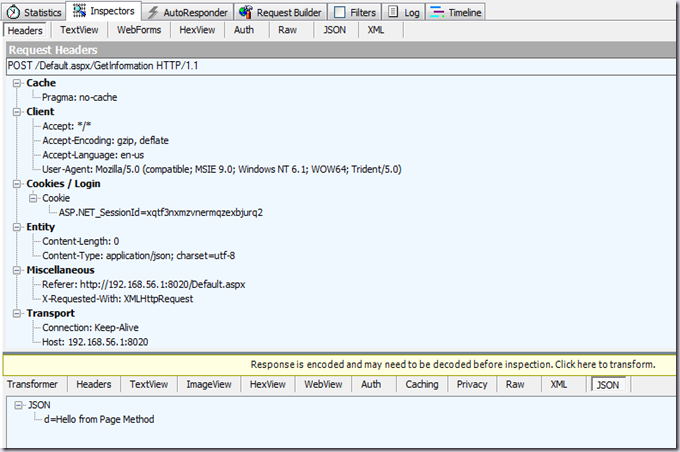
Task: Select the Accept-Language: en-us row
Action: pyautogui.click(x=93, y=155)
